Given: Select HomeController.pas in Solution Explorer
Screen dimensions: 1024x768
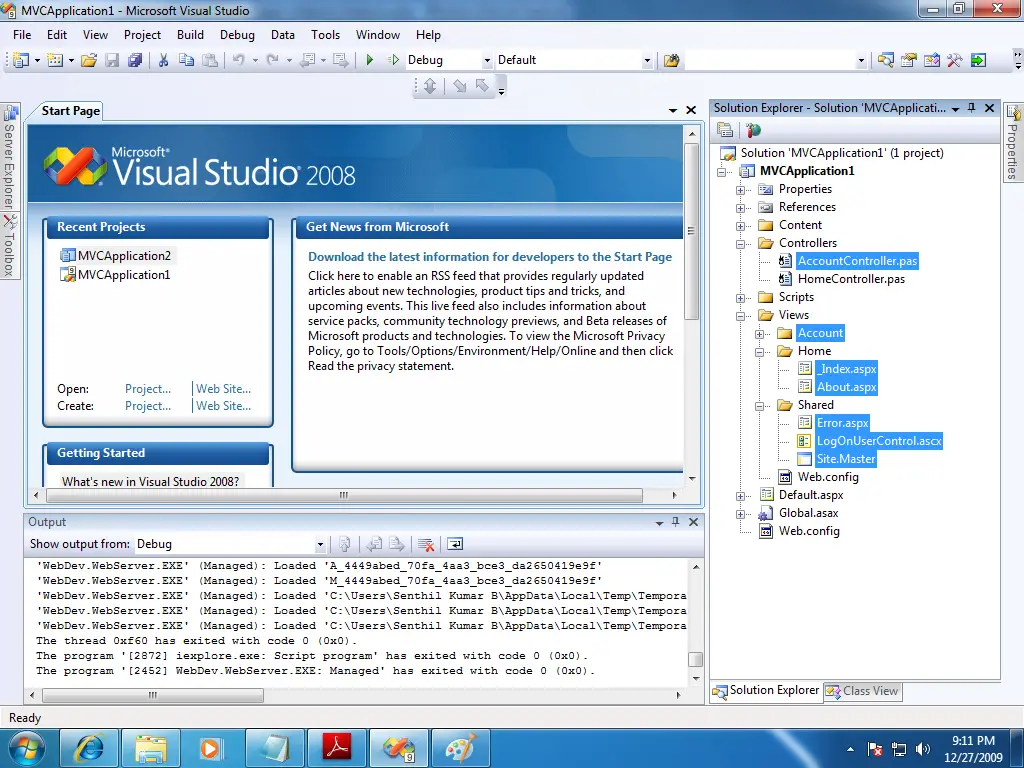Looking at the screenshot, I should point(851,279).
